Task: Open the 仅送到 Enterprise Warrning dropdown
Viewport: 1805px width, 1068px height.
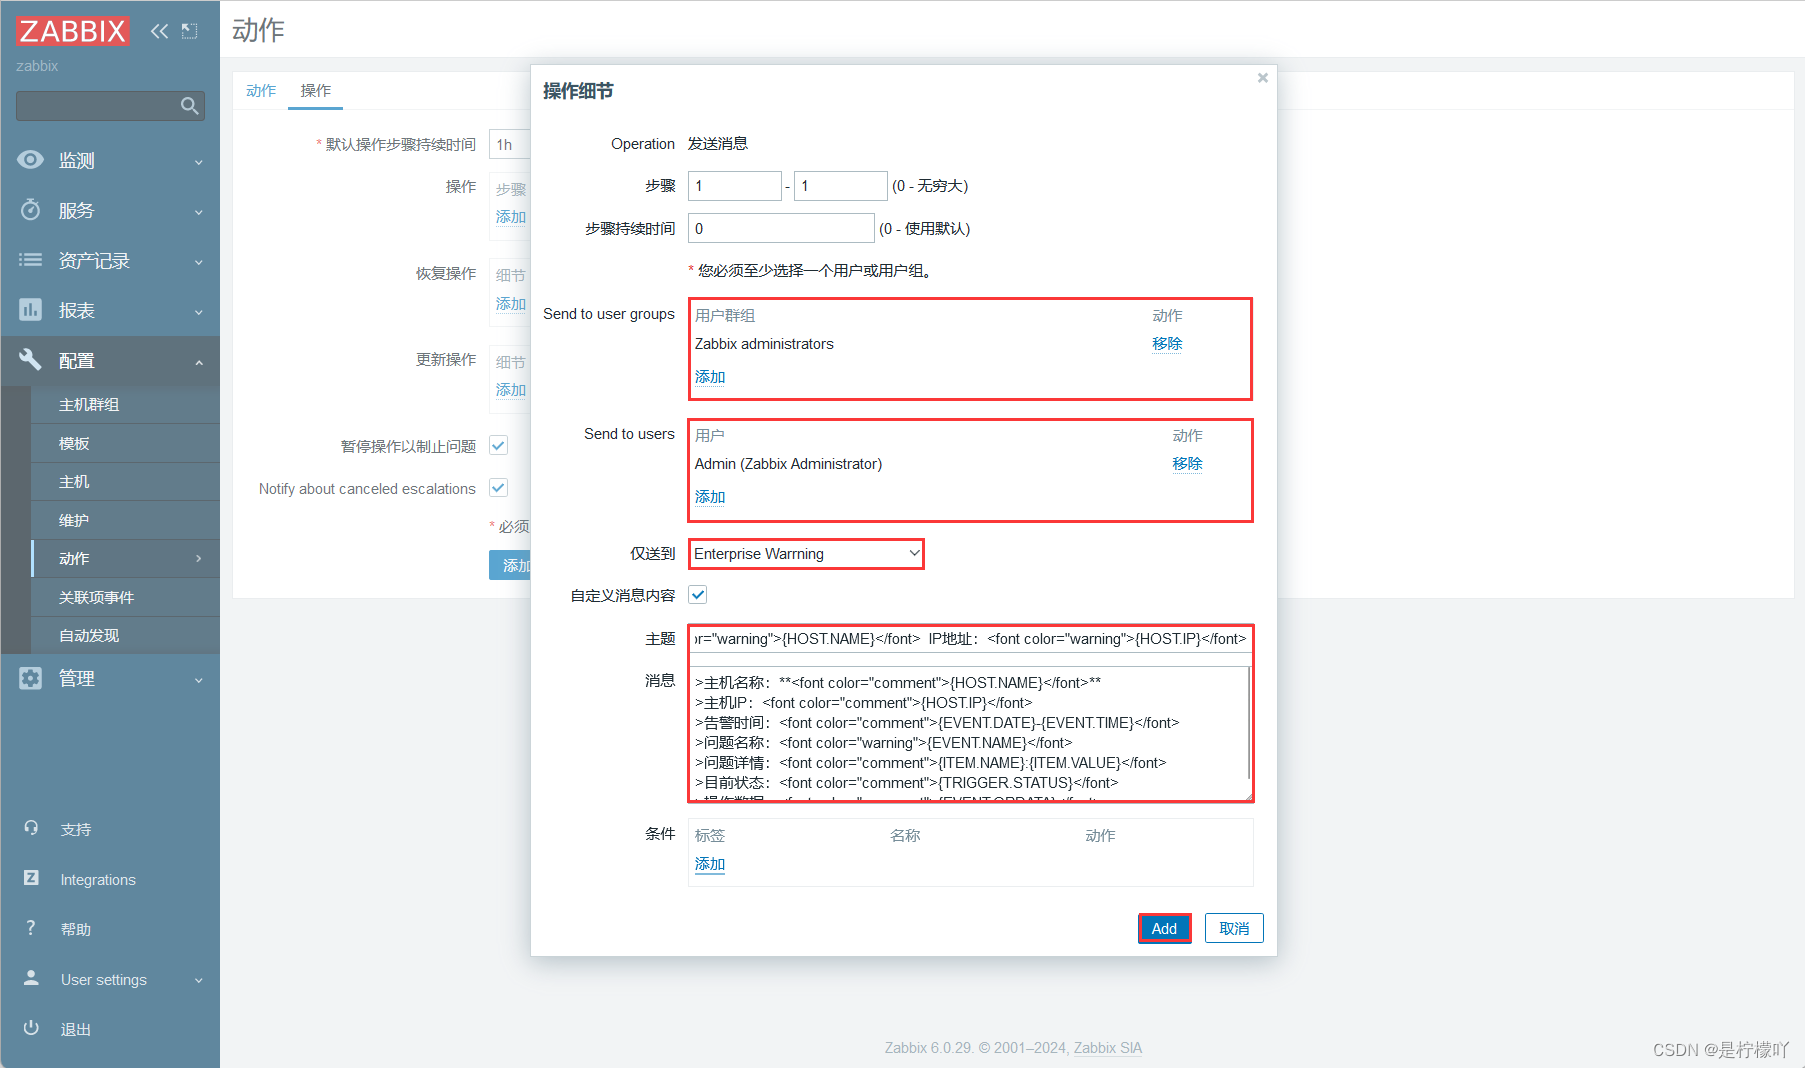Action: 806,554
